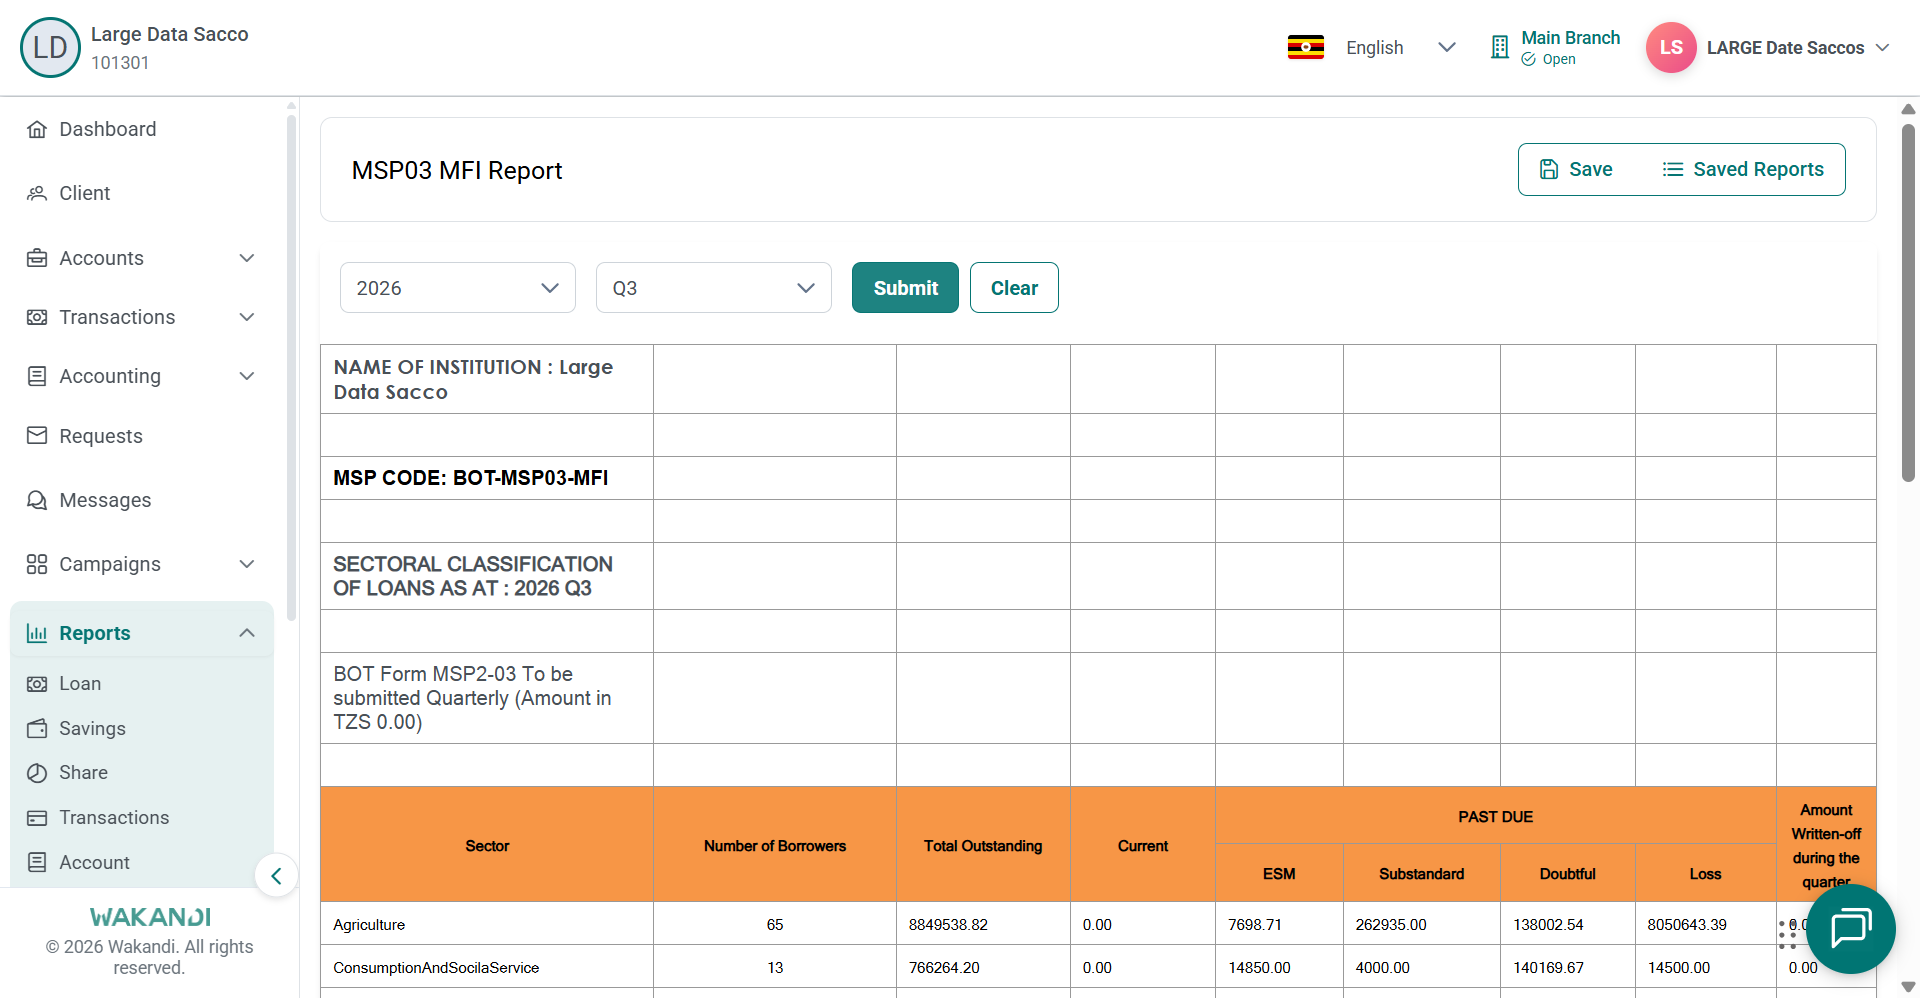
Task: Open the Client menu item
Action: pos(85,193)
